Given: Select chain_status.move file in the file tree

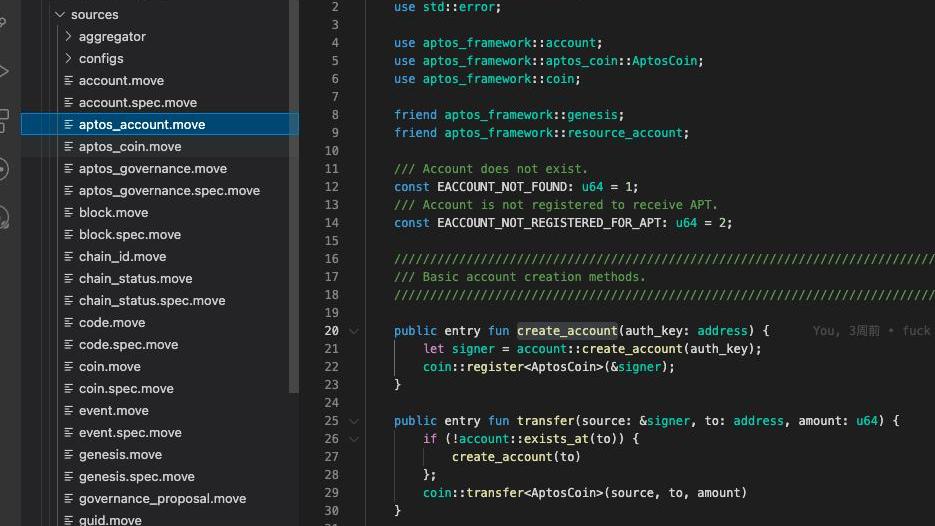Looking at the screenshot, I should pos(135,279).
